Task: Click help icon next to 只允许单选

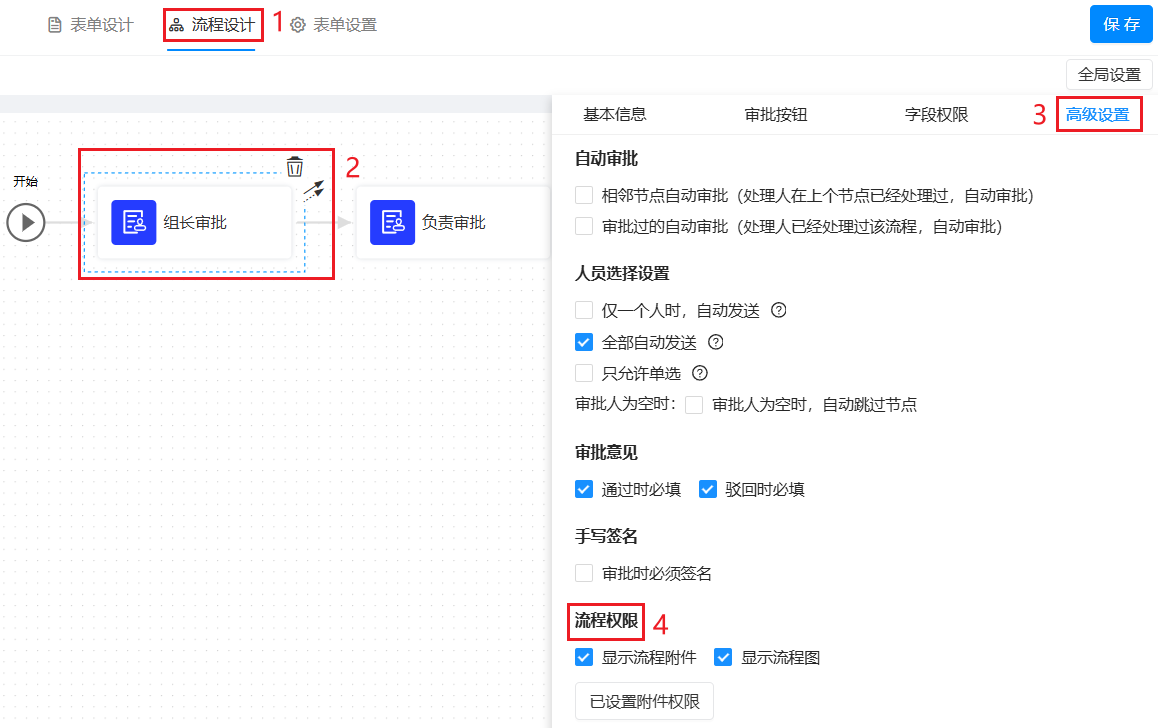Action: pos(700,374)
